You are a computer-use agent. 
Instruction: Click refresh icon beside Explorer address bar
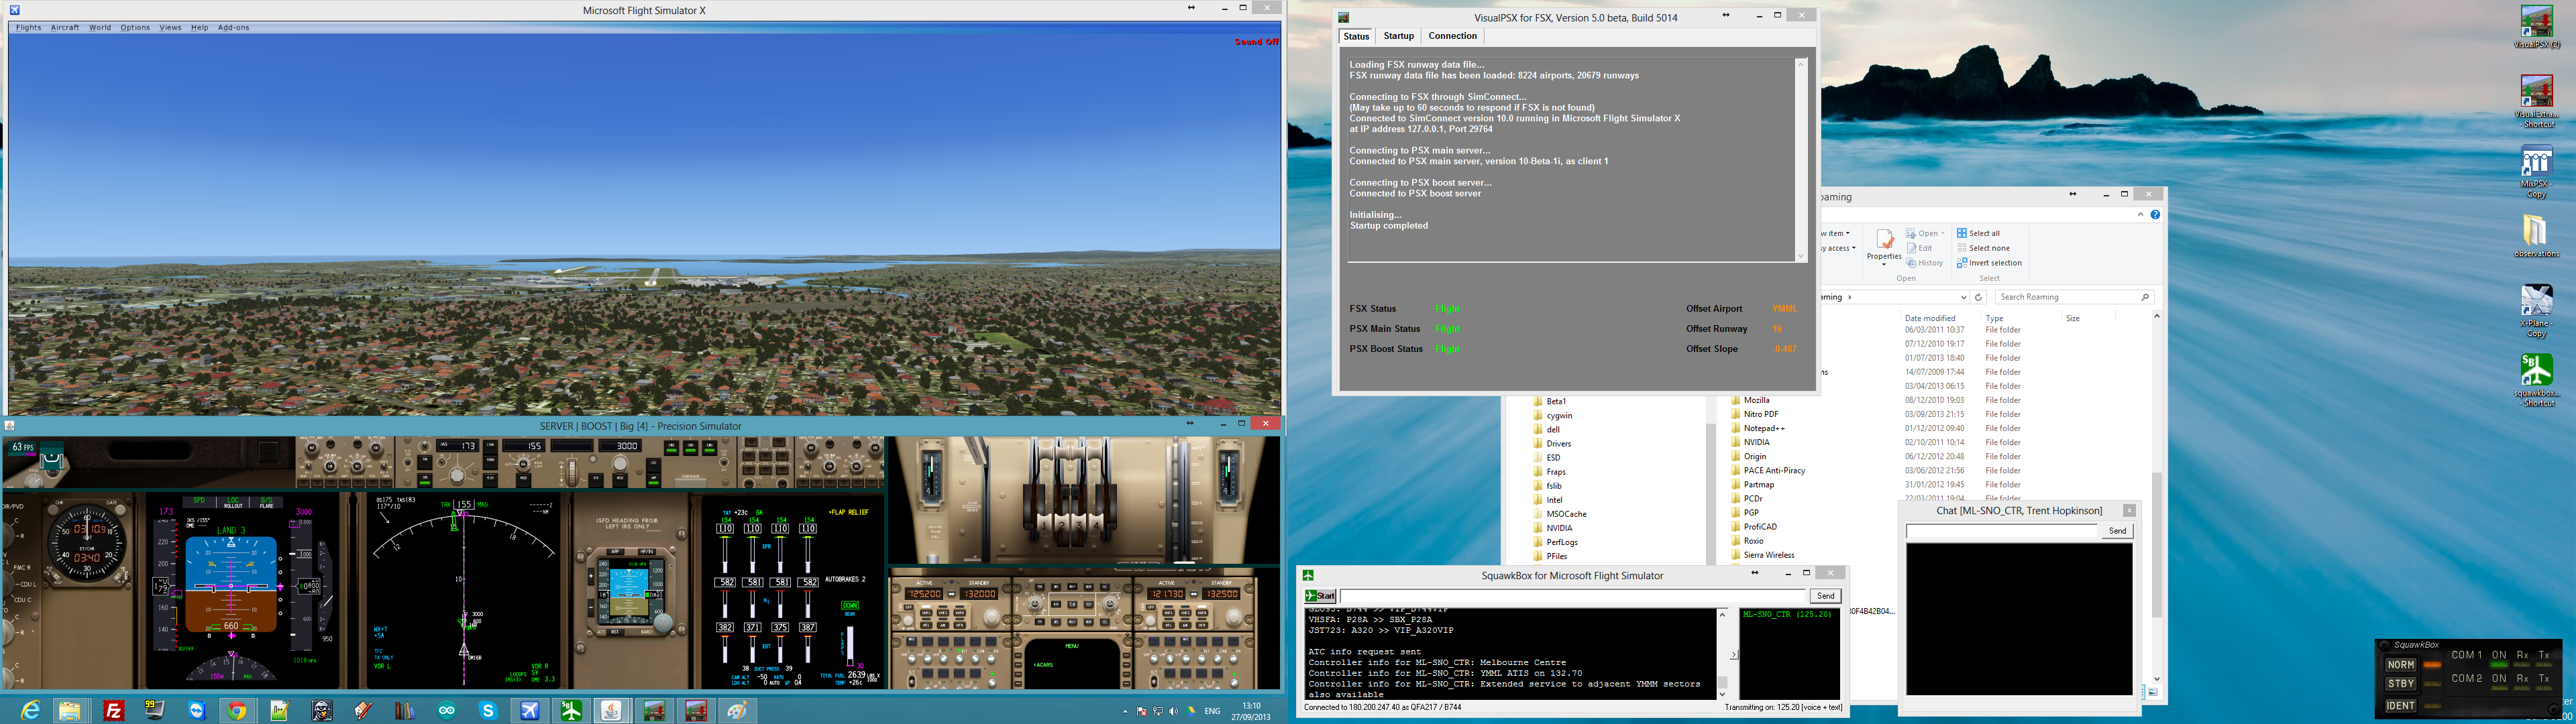[x=1978, y=297]
